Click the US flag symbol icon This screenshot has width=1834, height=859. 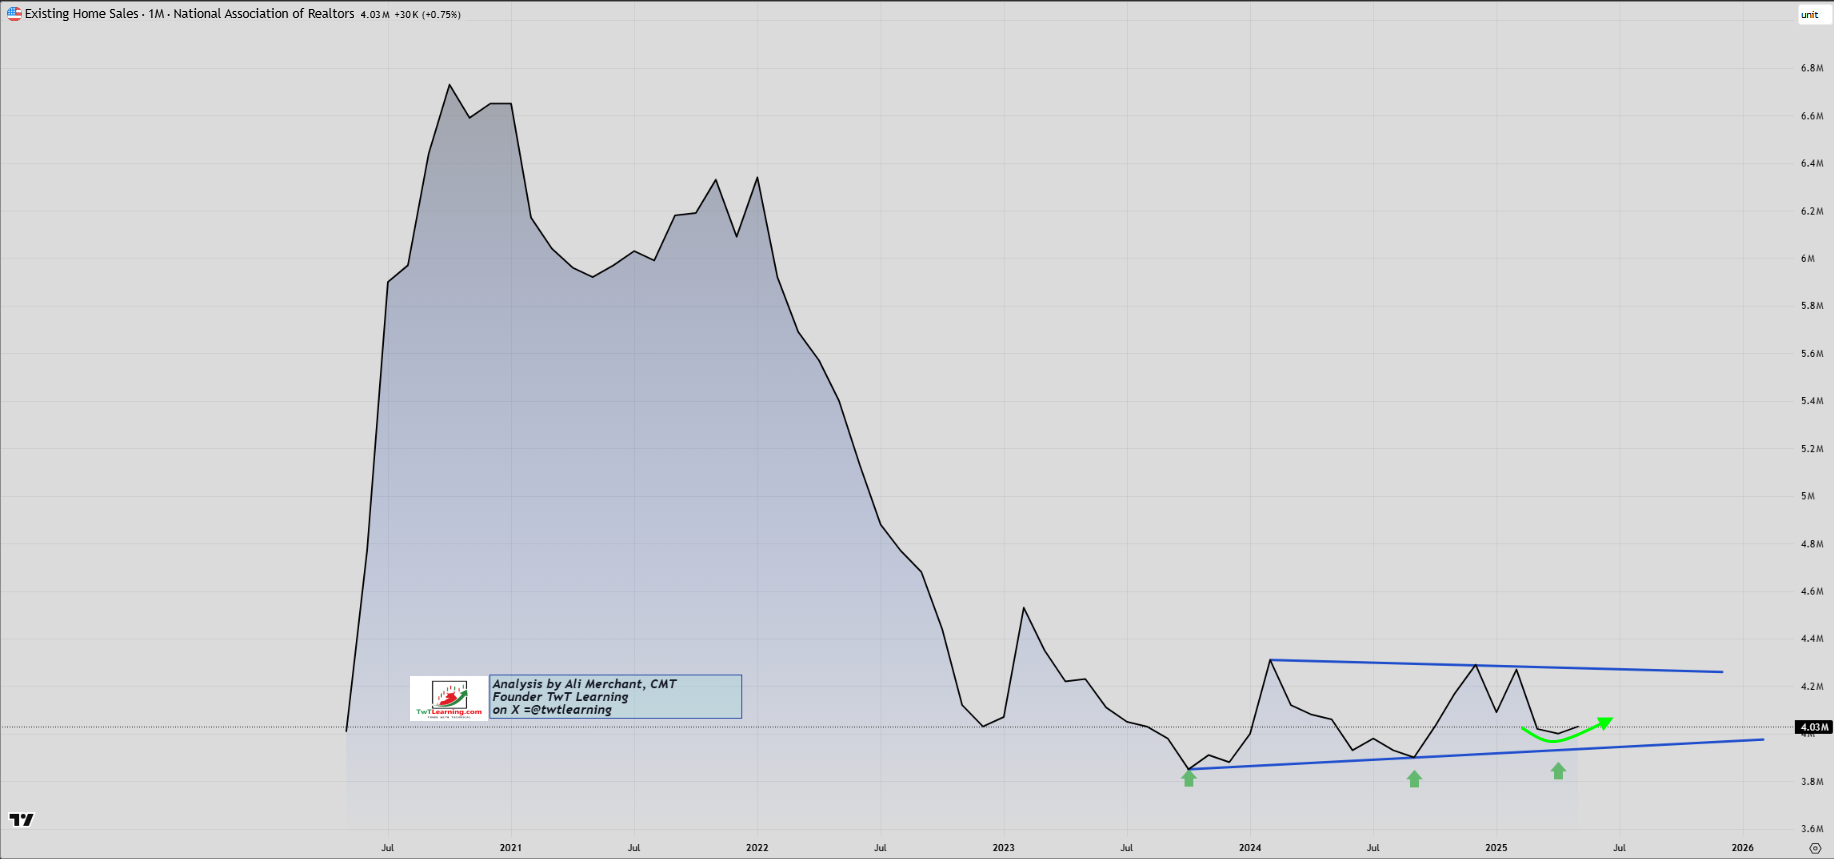click(x=14, y=14)
